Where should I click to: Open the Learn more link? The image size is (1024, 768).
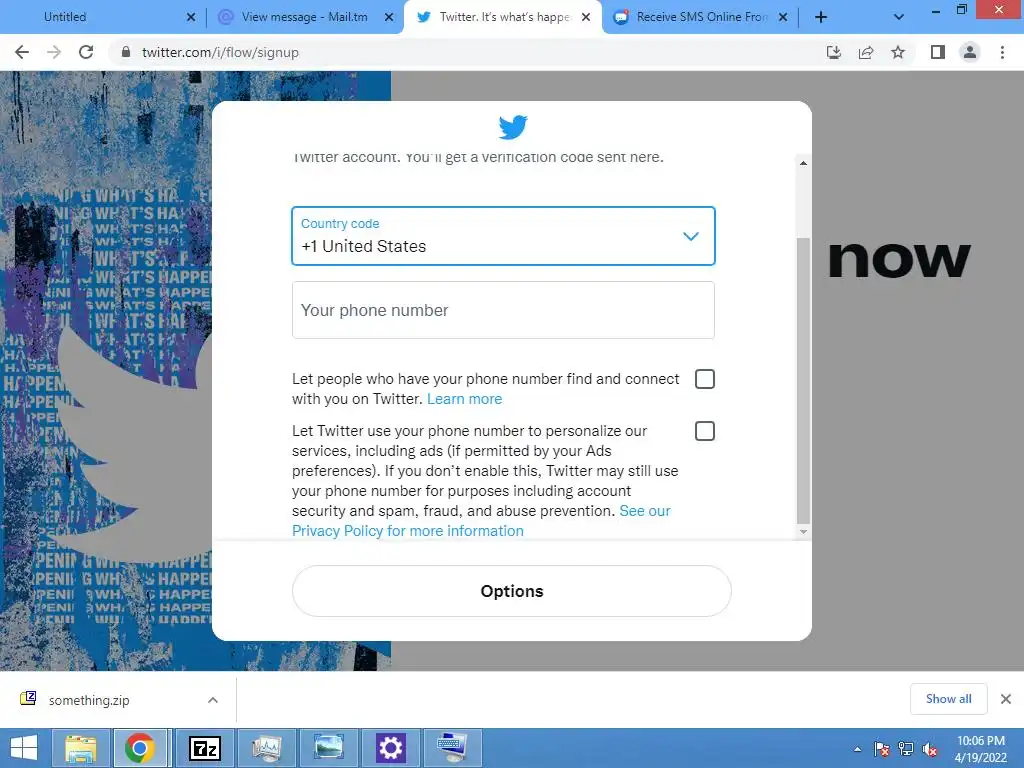pyautogui.click(x=464, y=399)
